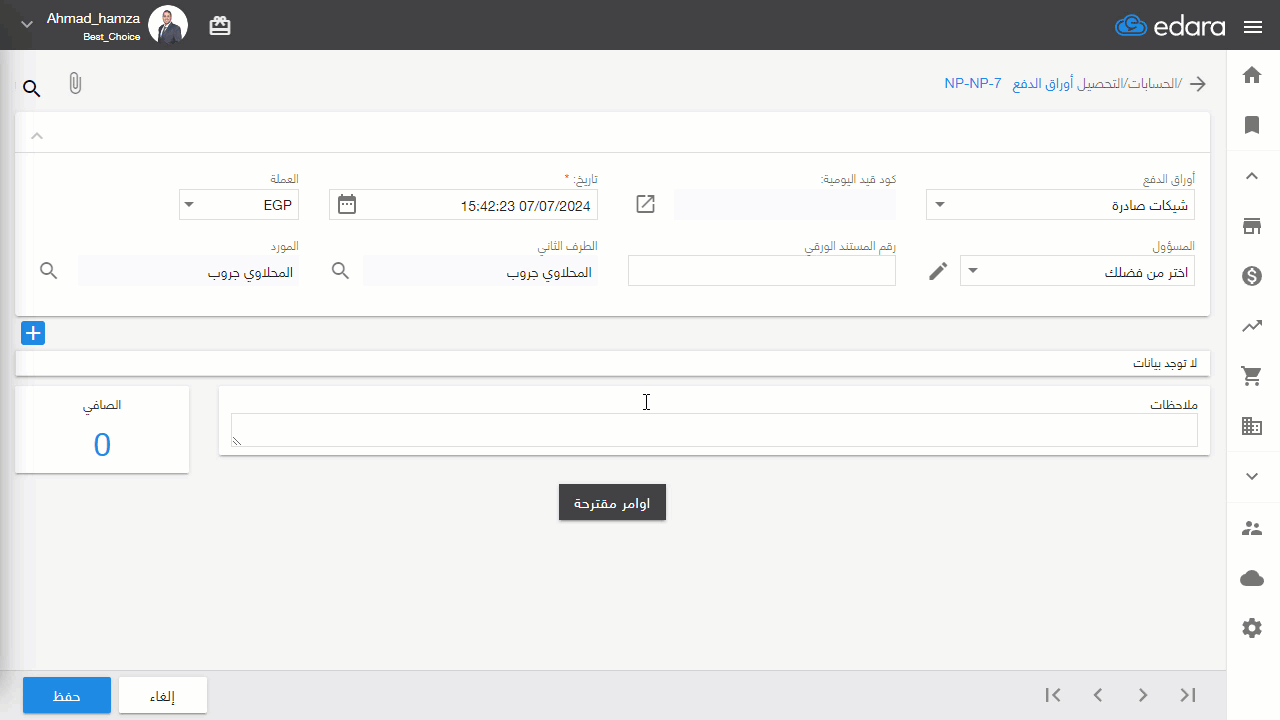This screenshot has width=1280, height=720.
Task: Click the pencil edit icon beside المسؤول
Action: pos(938,271)
